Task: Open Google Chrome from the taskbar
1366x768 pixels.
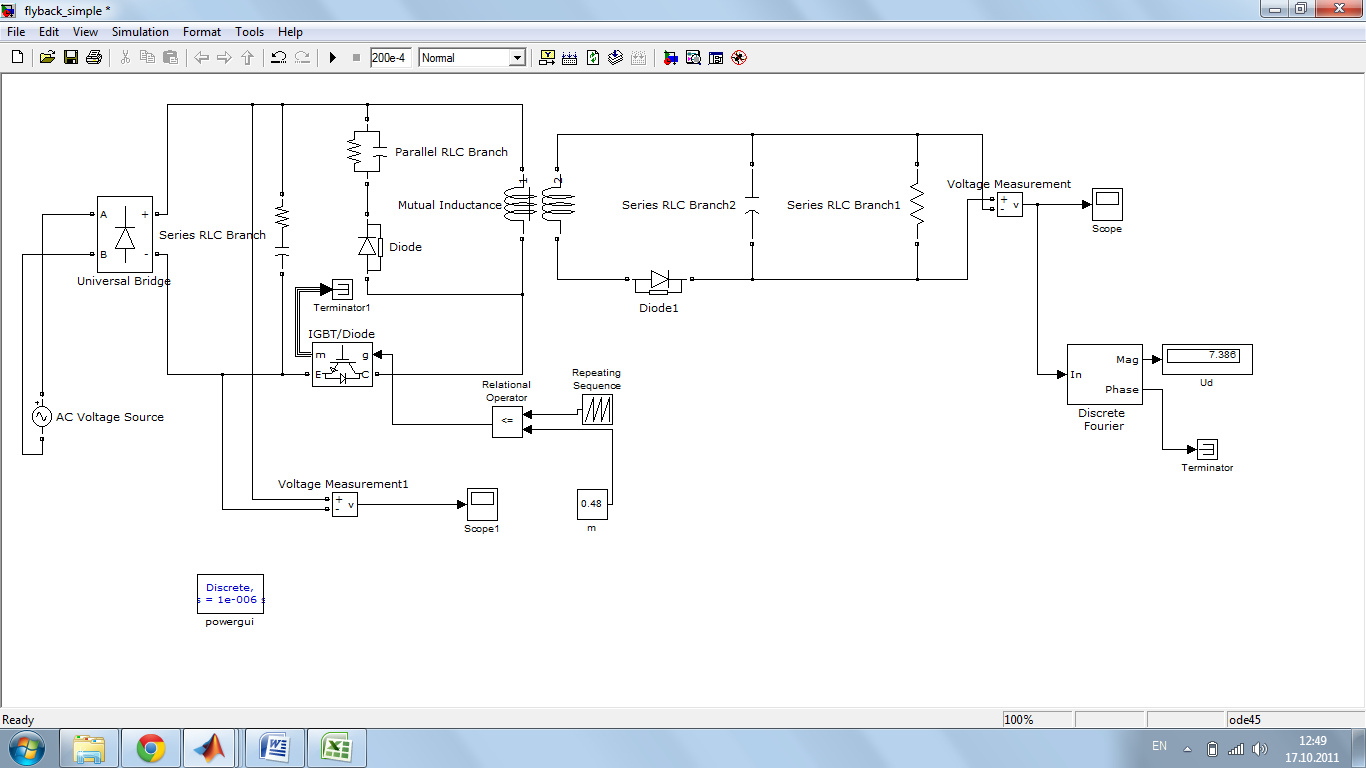Action: tap(151, 748)
